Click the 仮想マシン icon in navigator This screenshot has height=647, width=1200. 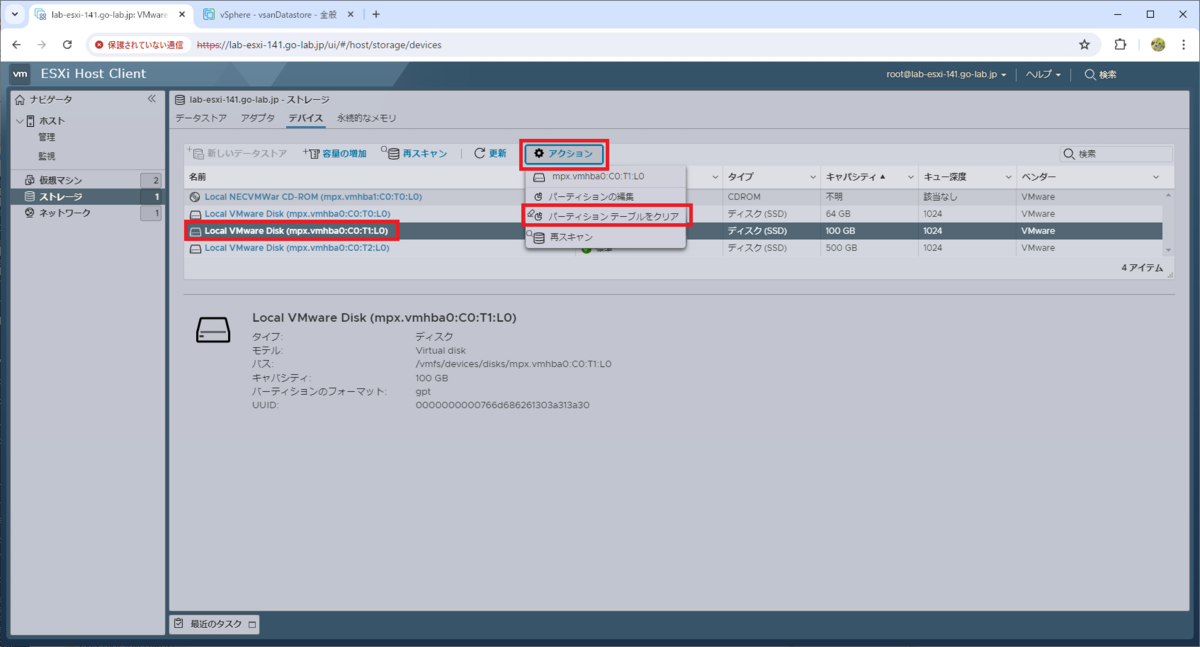click(29, 180)
